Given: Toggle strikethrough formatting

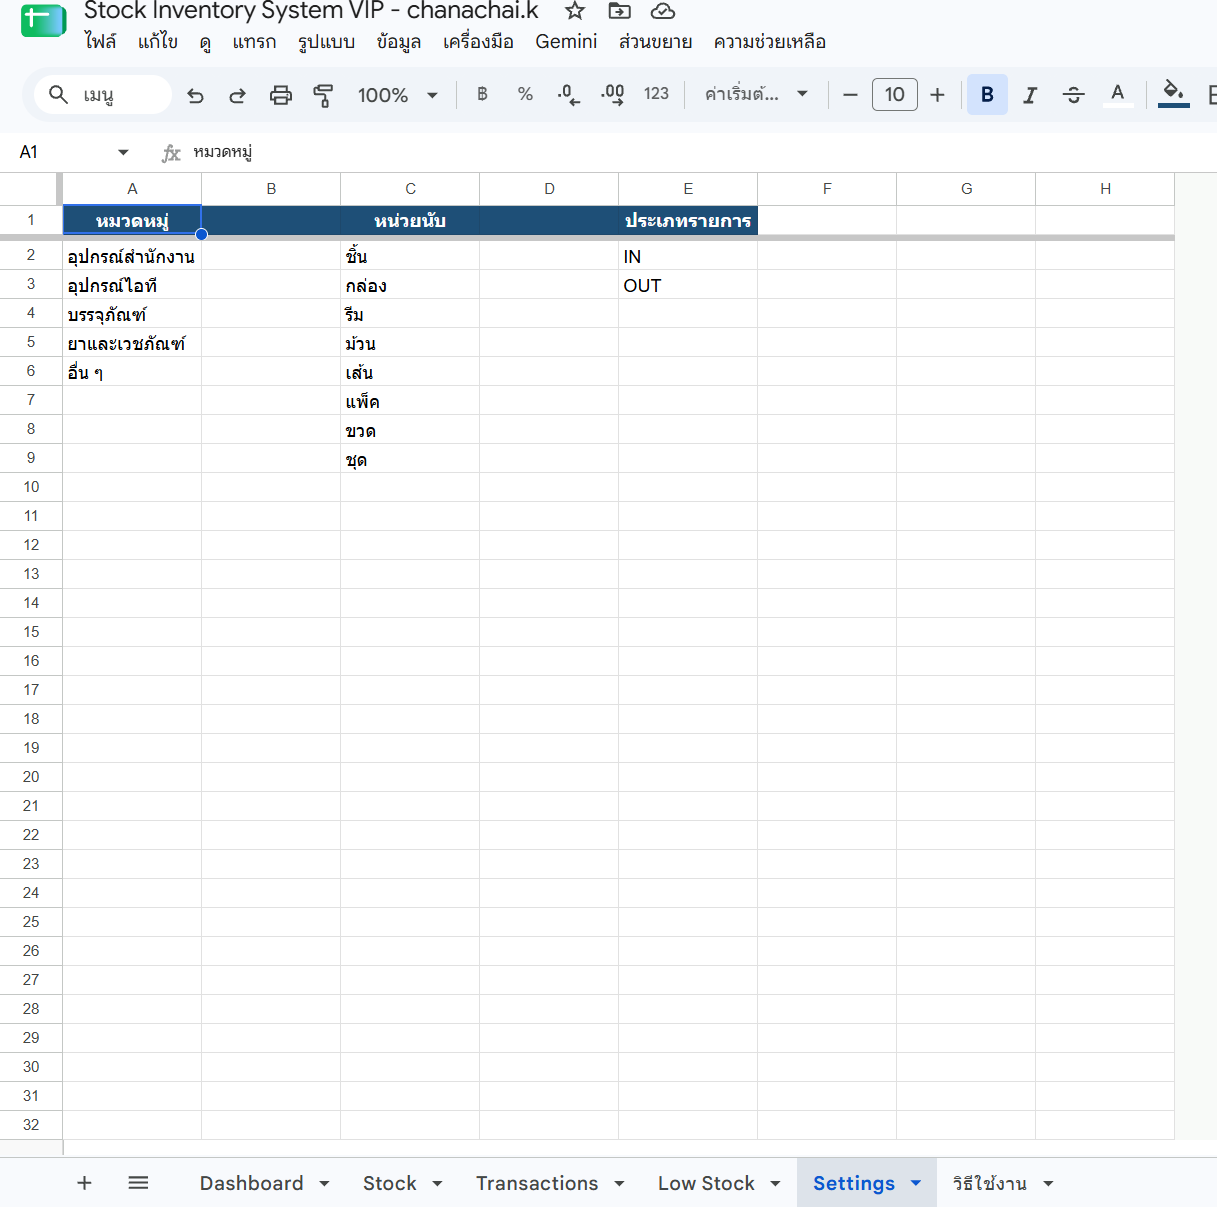Looking at the screenshot, I should point(1073,95).
